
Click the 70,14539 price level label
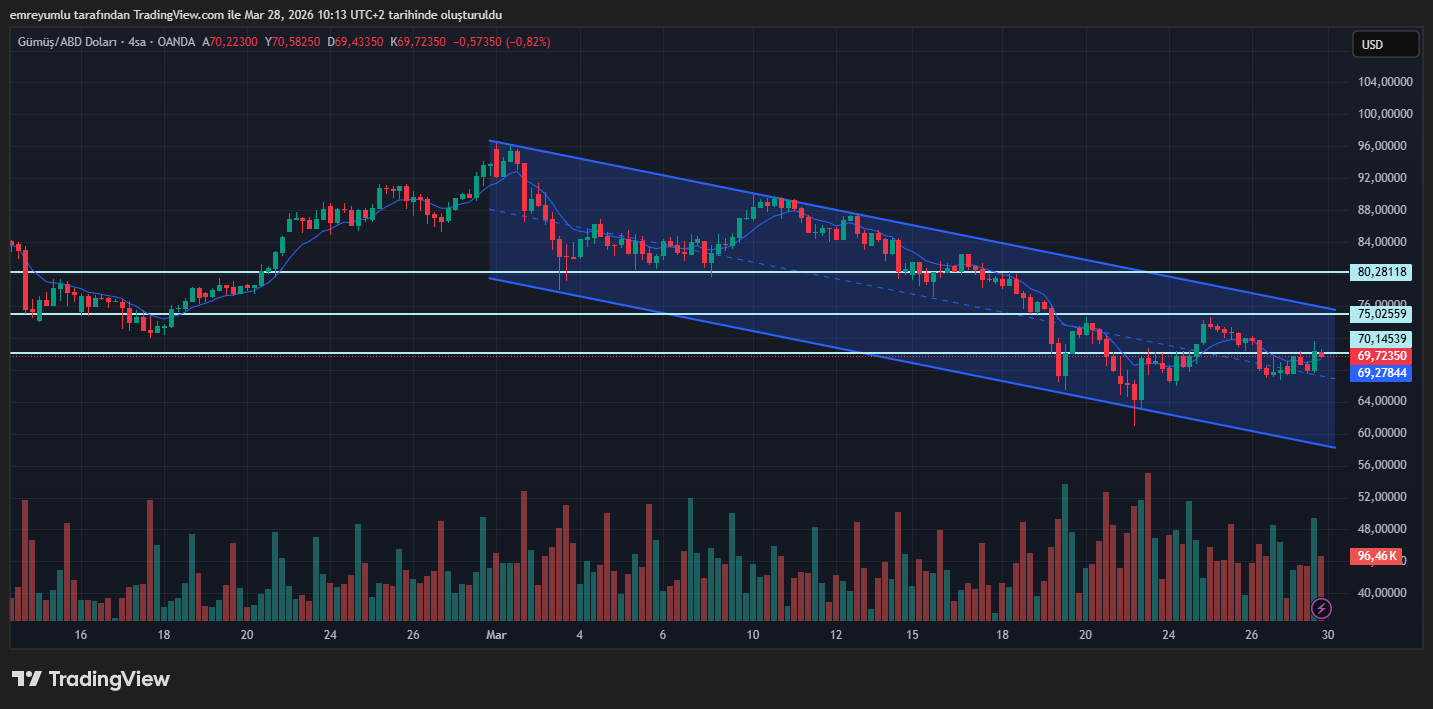(1382, 339)
